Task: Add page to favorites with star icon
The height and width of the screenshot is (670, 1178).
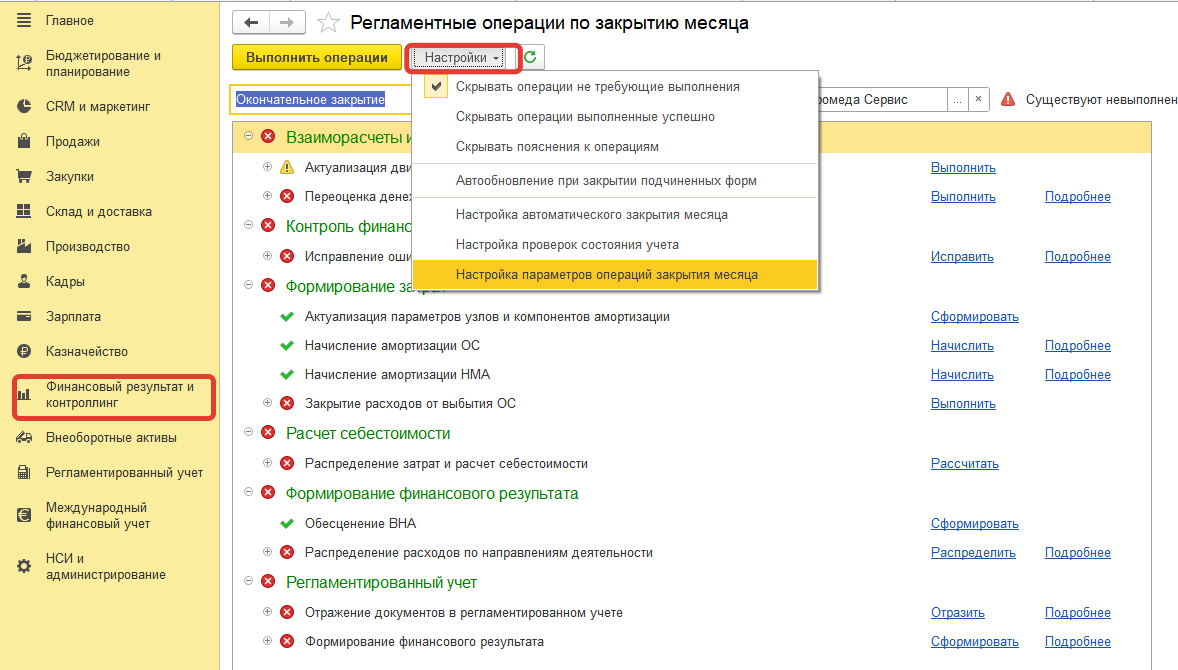Action: (327, 23)
